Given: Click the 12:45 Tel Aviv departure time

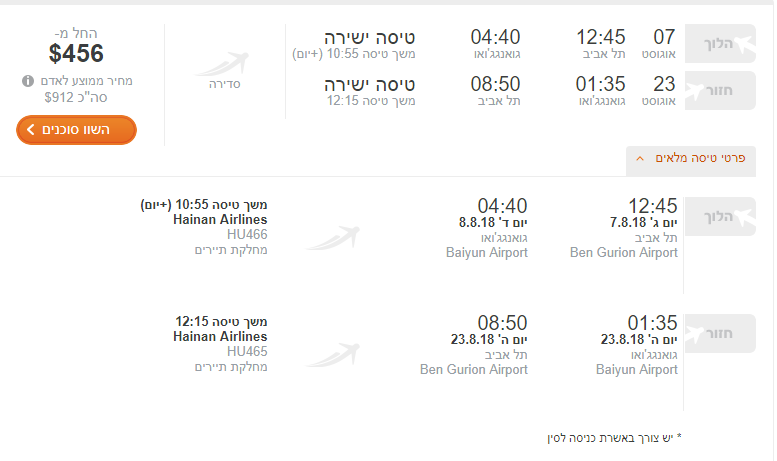Looking at the screenshot, I should [x=601, y=37].
